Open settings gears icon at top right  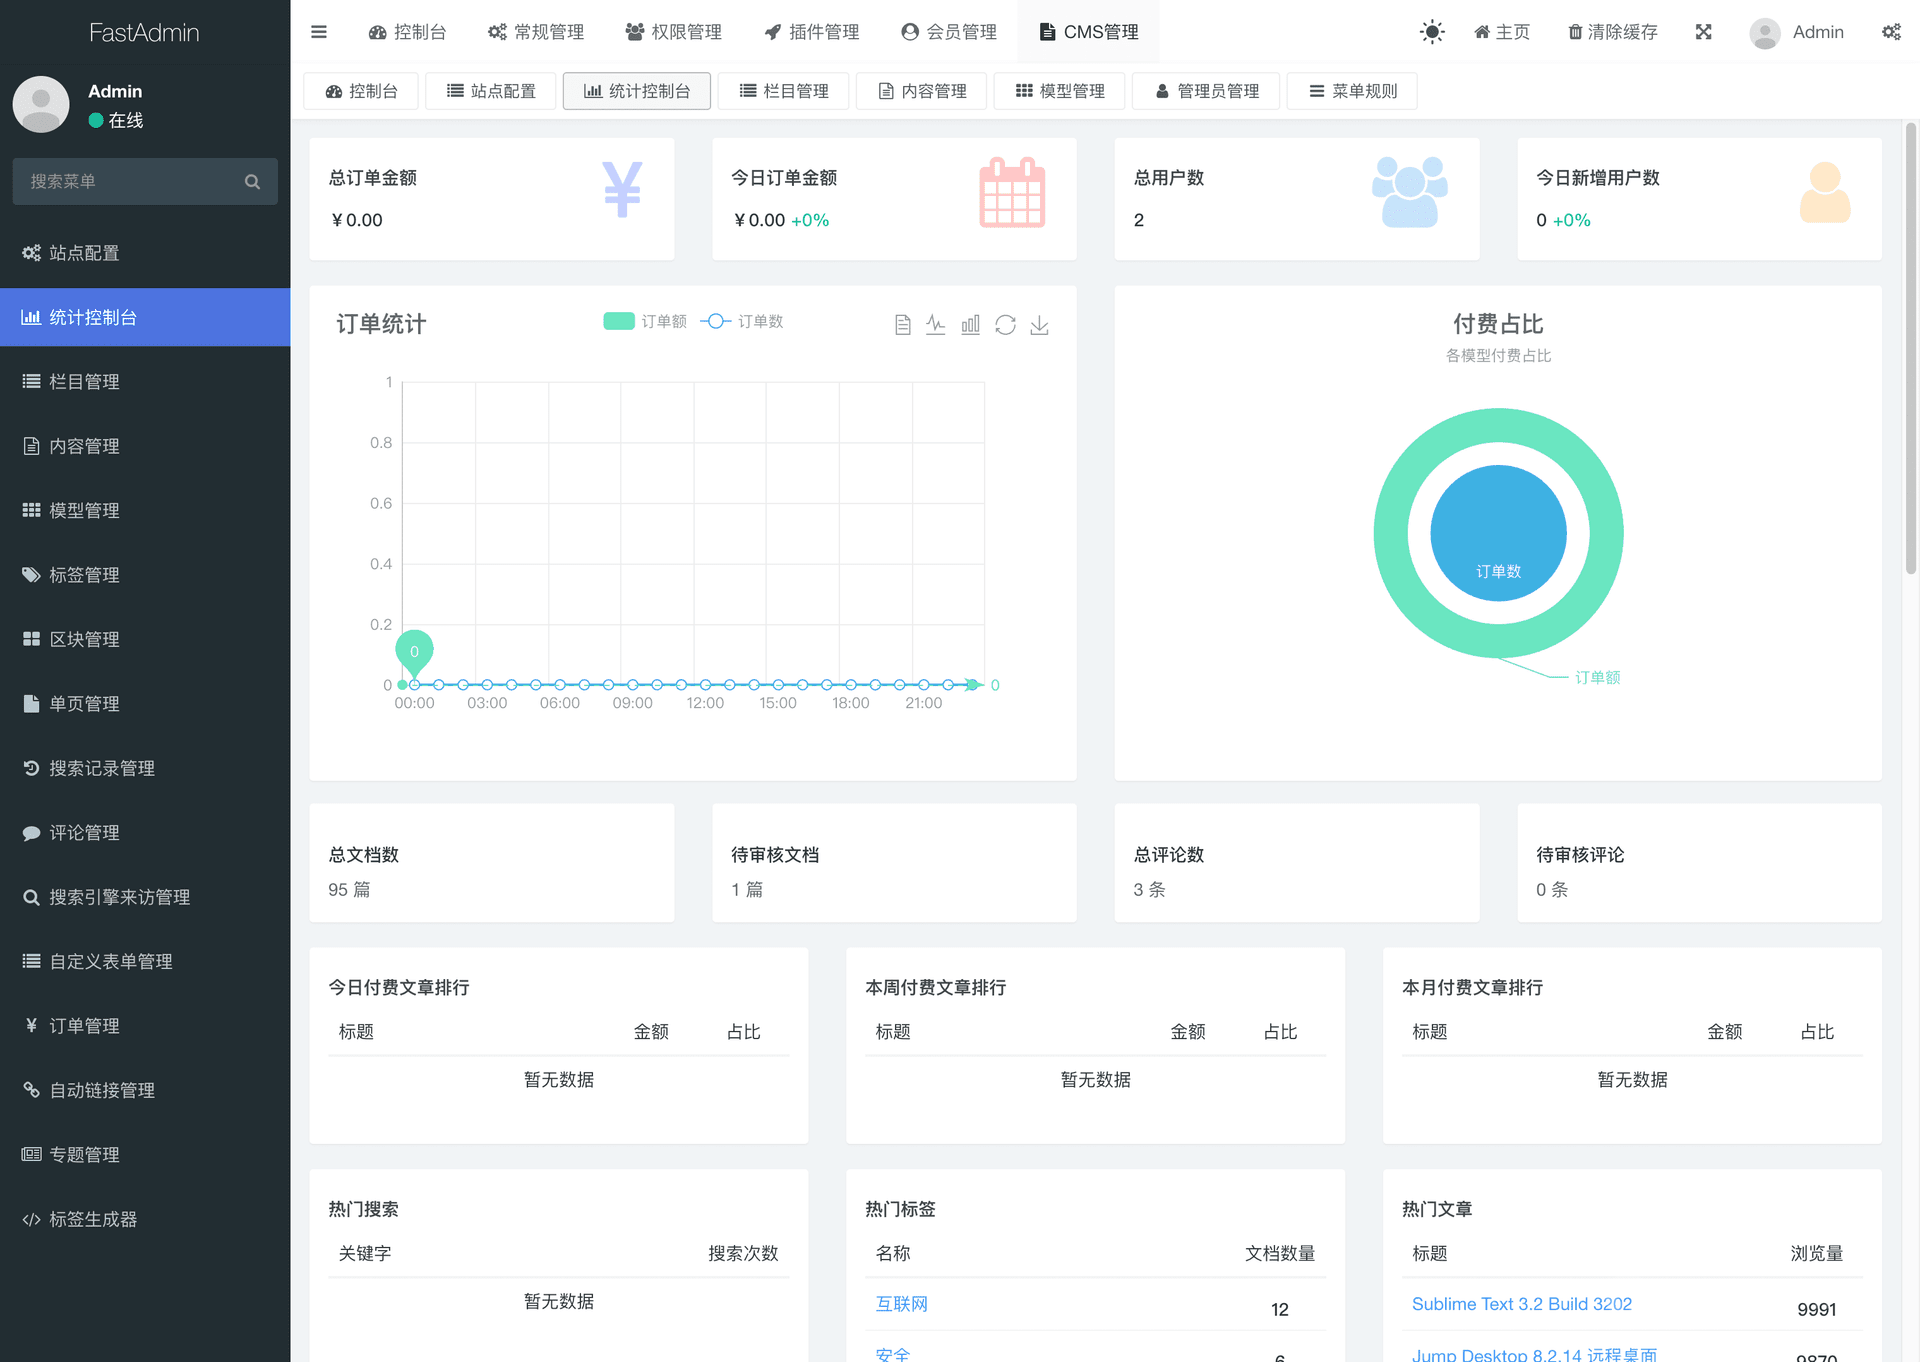click(x=1890, y=32)
